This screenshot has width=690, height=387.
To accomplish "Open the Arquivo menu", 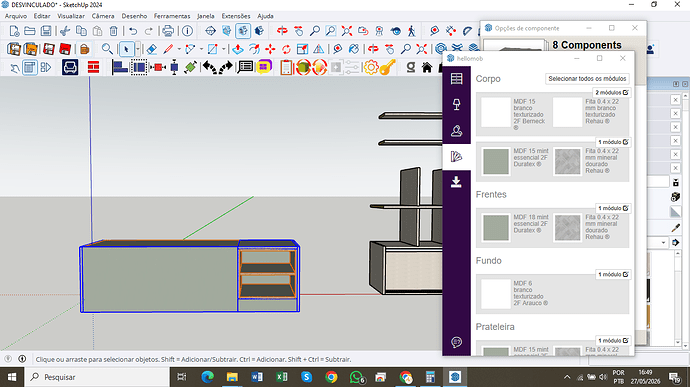I will [x=16, y=16].
